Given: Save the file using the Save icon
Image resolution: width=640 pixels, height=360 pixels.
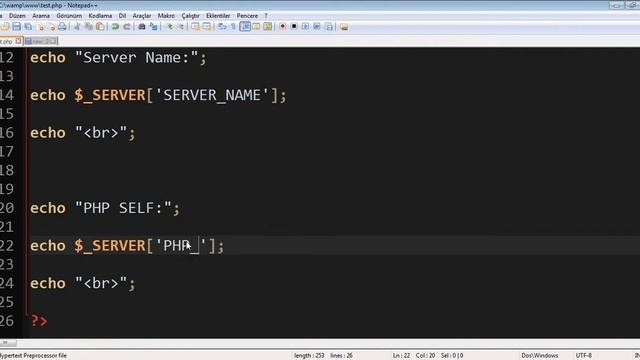Looking at the screenshot, I should tap(16, 27).
